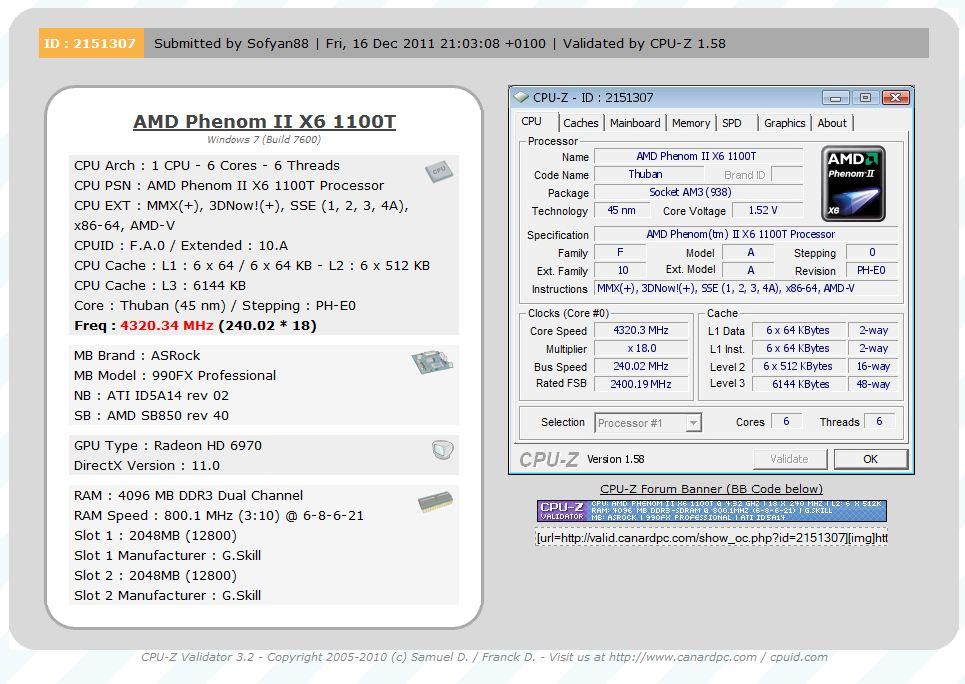Click the Package value Socket AM3 (938)
The width and height of the screenshot is (965, 684).
[x=698, y=192]
